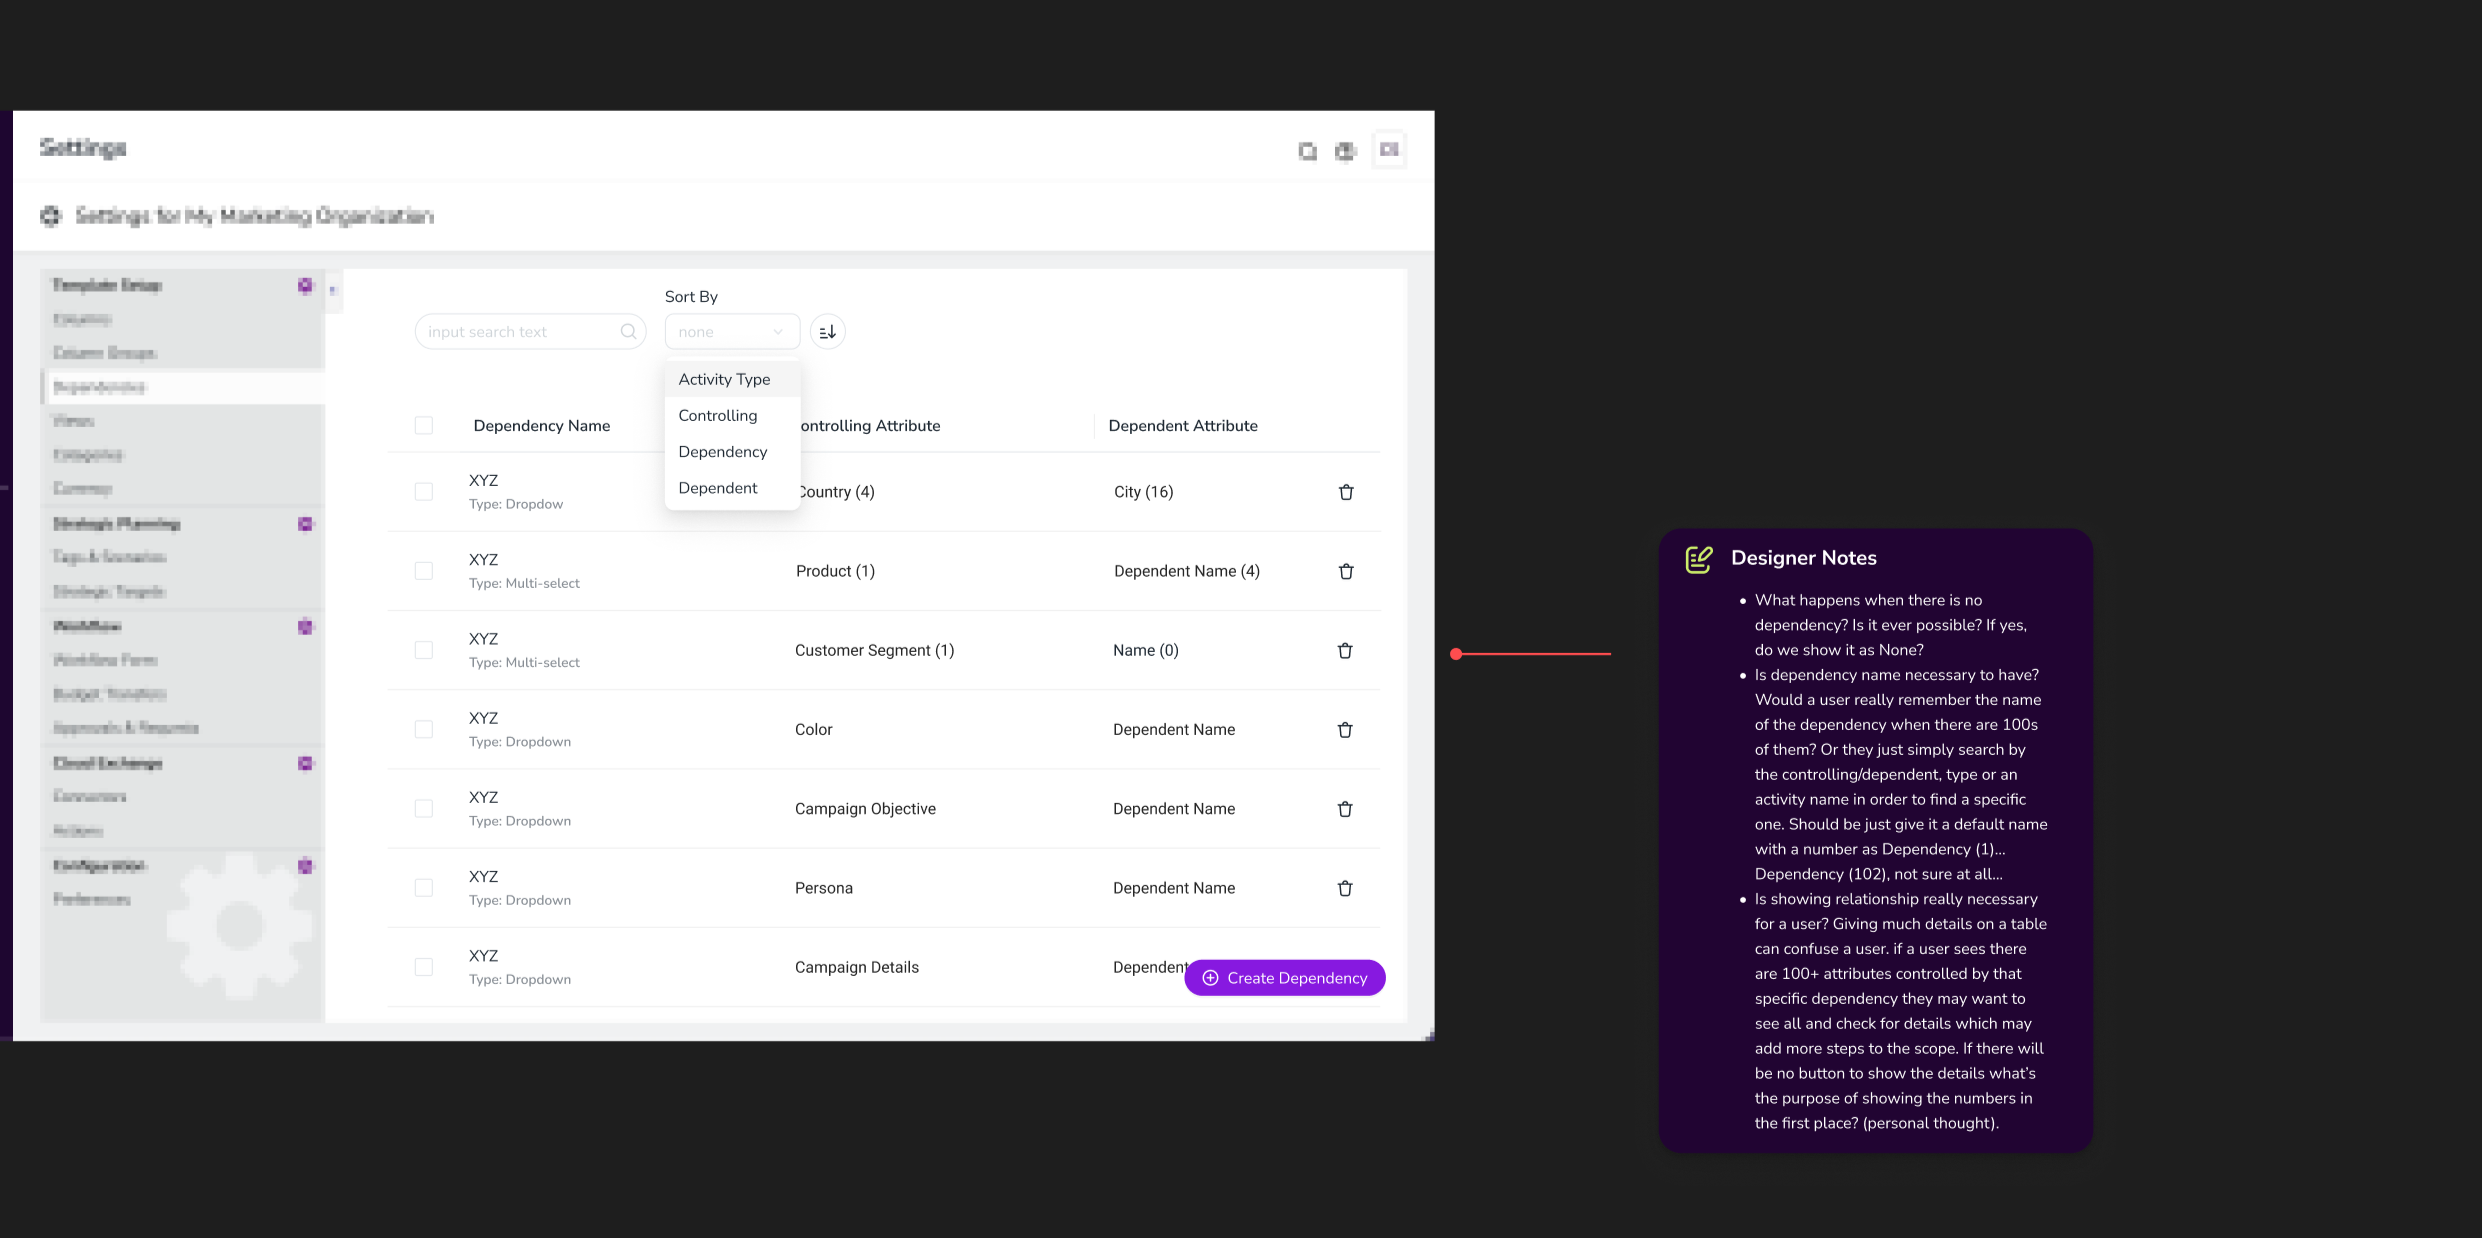
Task: Click the search magnifier icon
Action: [x=628, y=332]
